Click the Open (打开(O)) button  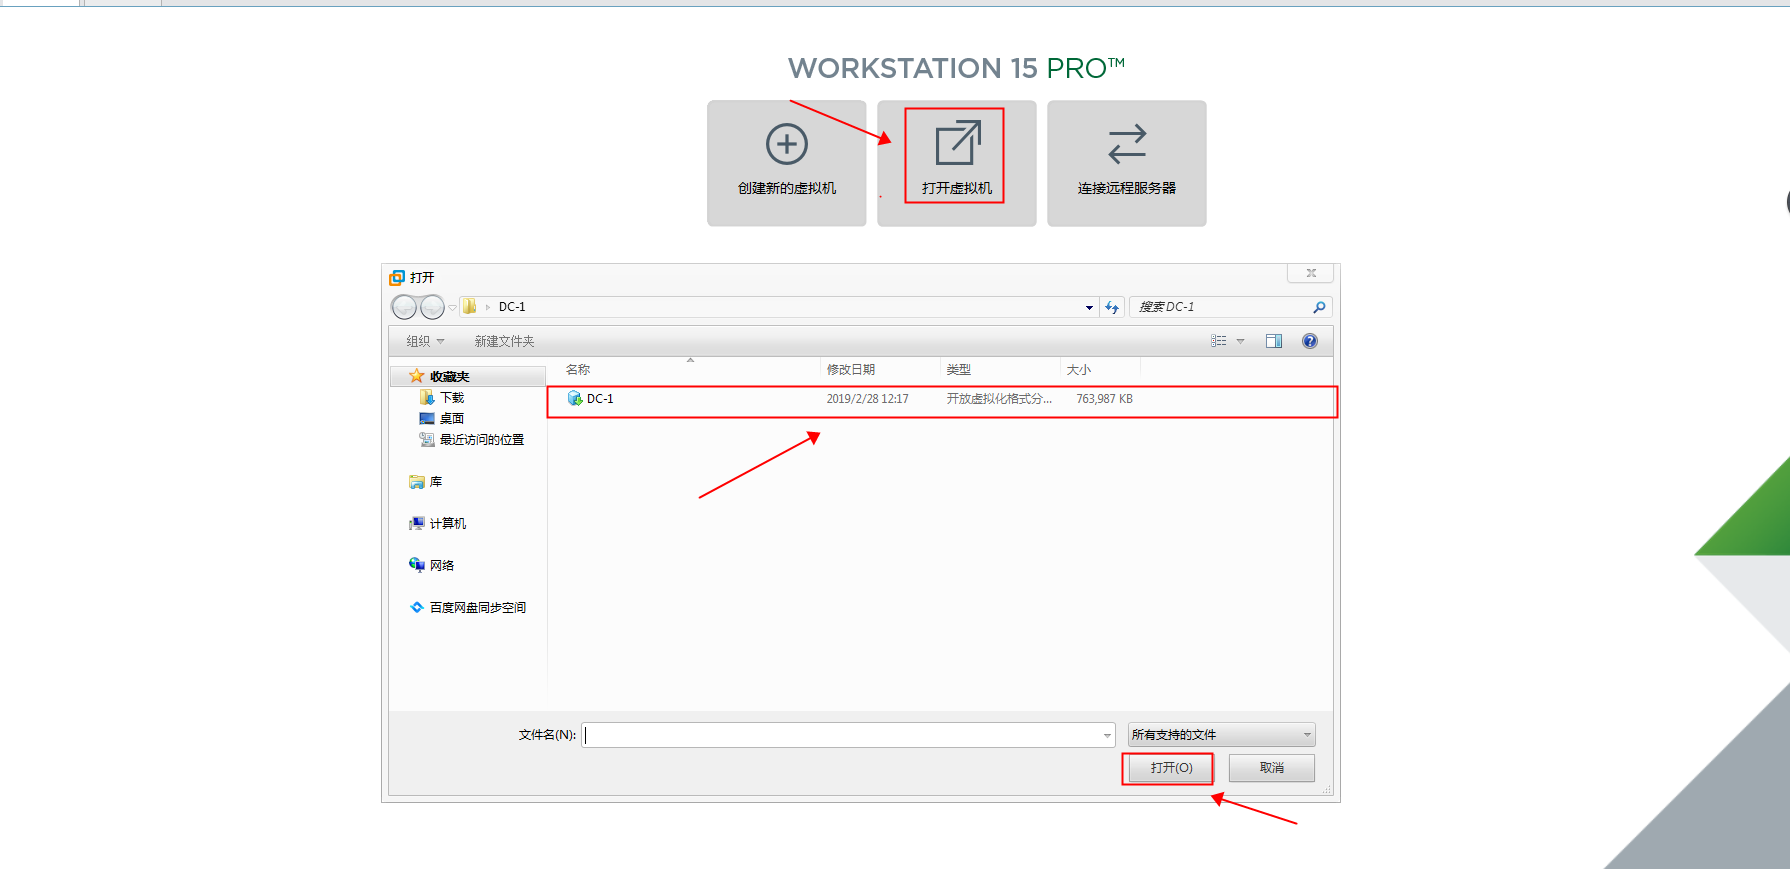tap(1171, 768)
